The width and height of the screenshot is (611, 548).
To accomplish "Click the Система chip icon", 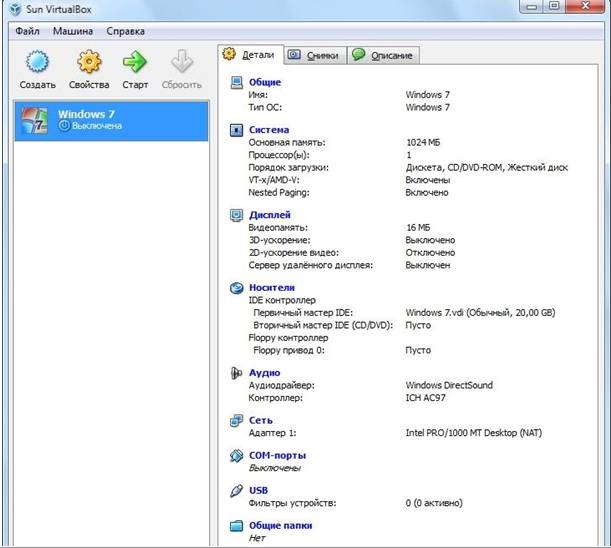I will coord(237,130).
